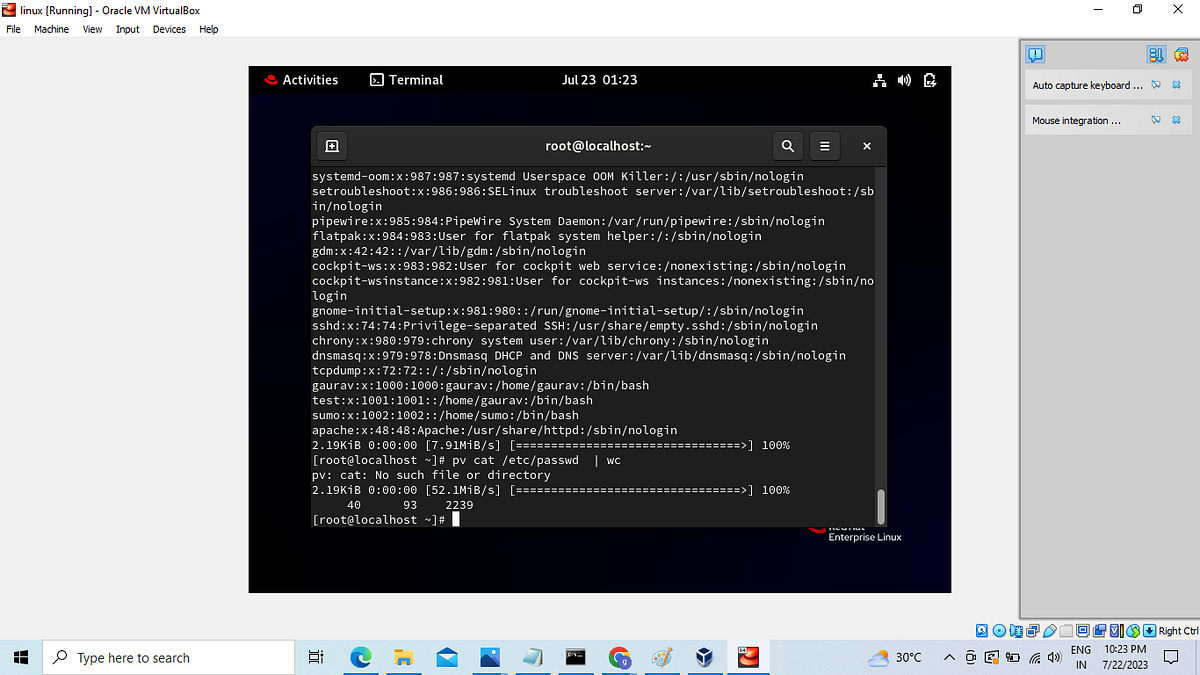1200x675 pixels.
Task: Dismiss the Mouse integration notification
Action: 1176,120
